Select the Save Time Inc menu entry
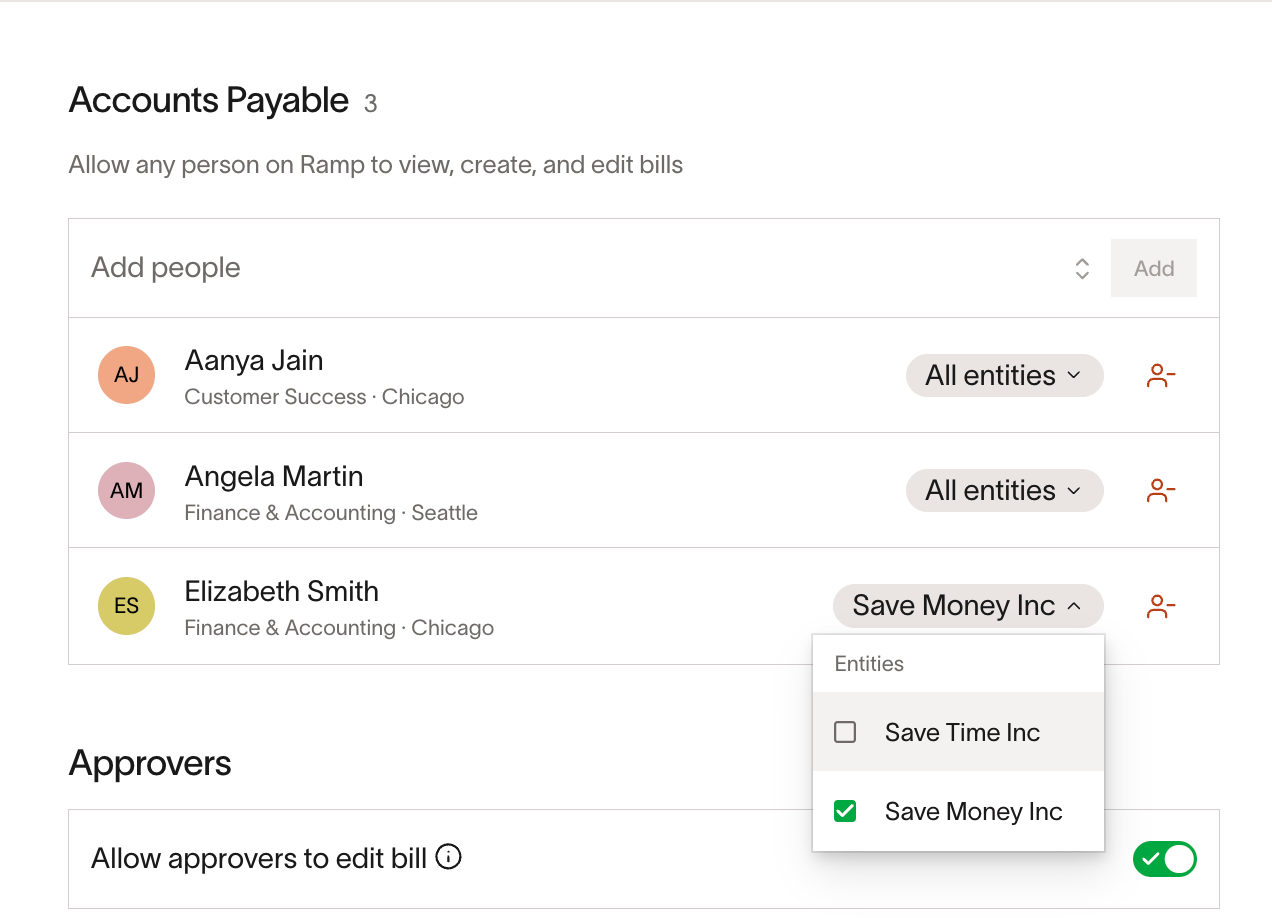 (x=958, y=732)
